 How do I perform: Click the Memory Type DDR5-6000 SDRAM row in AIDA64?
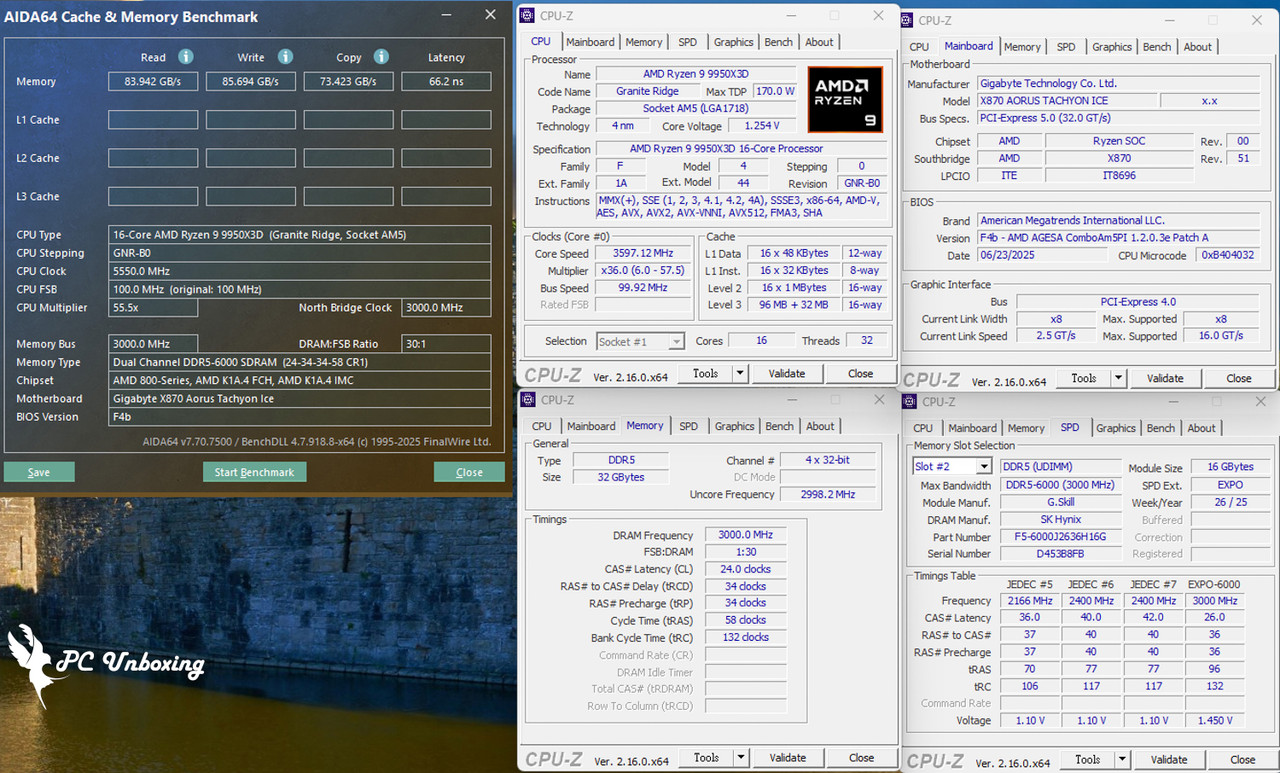(301, 362)
